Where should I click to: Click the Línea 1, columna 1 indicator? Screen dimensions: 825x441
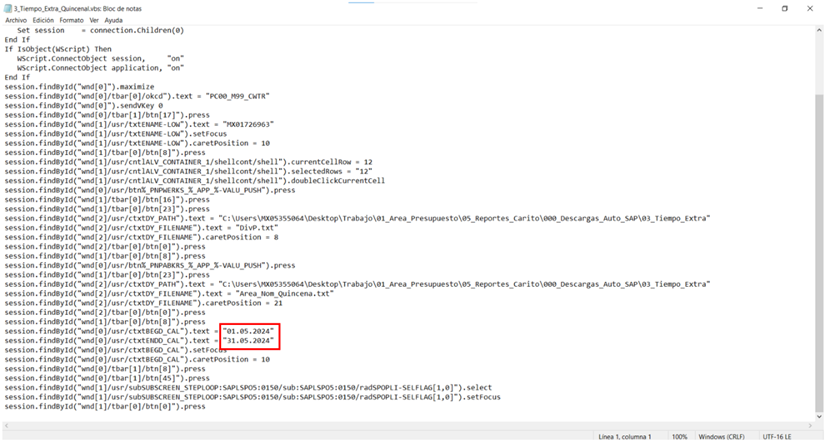[625, 436]
